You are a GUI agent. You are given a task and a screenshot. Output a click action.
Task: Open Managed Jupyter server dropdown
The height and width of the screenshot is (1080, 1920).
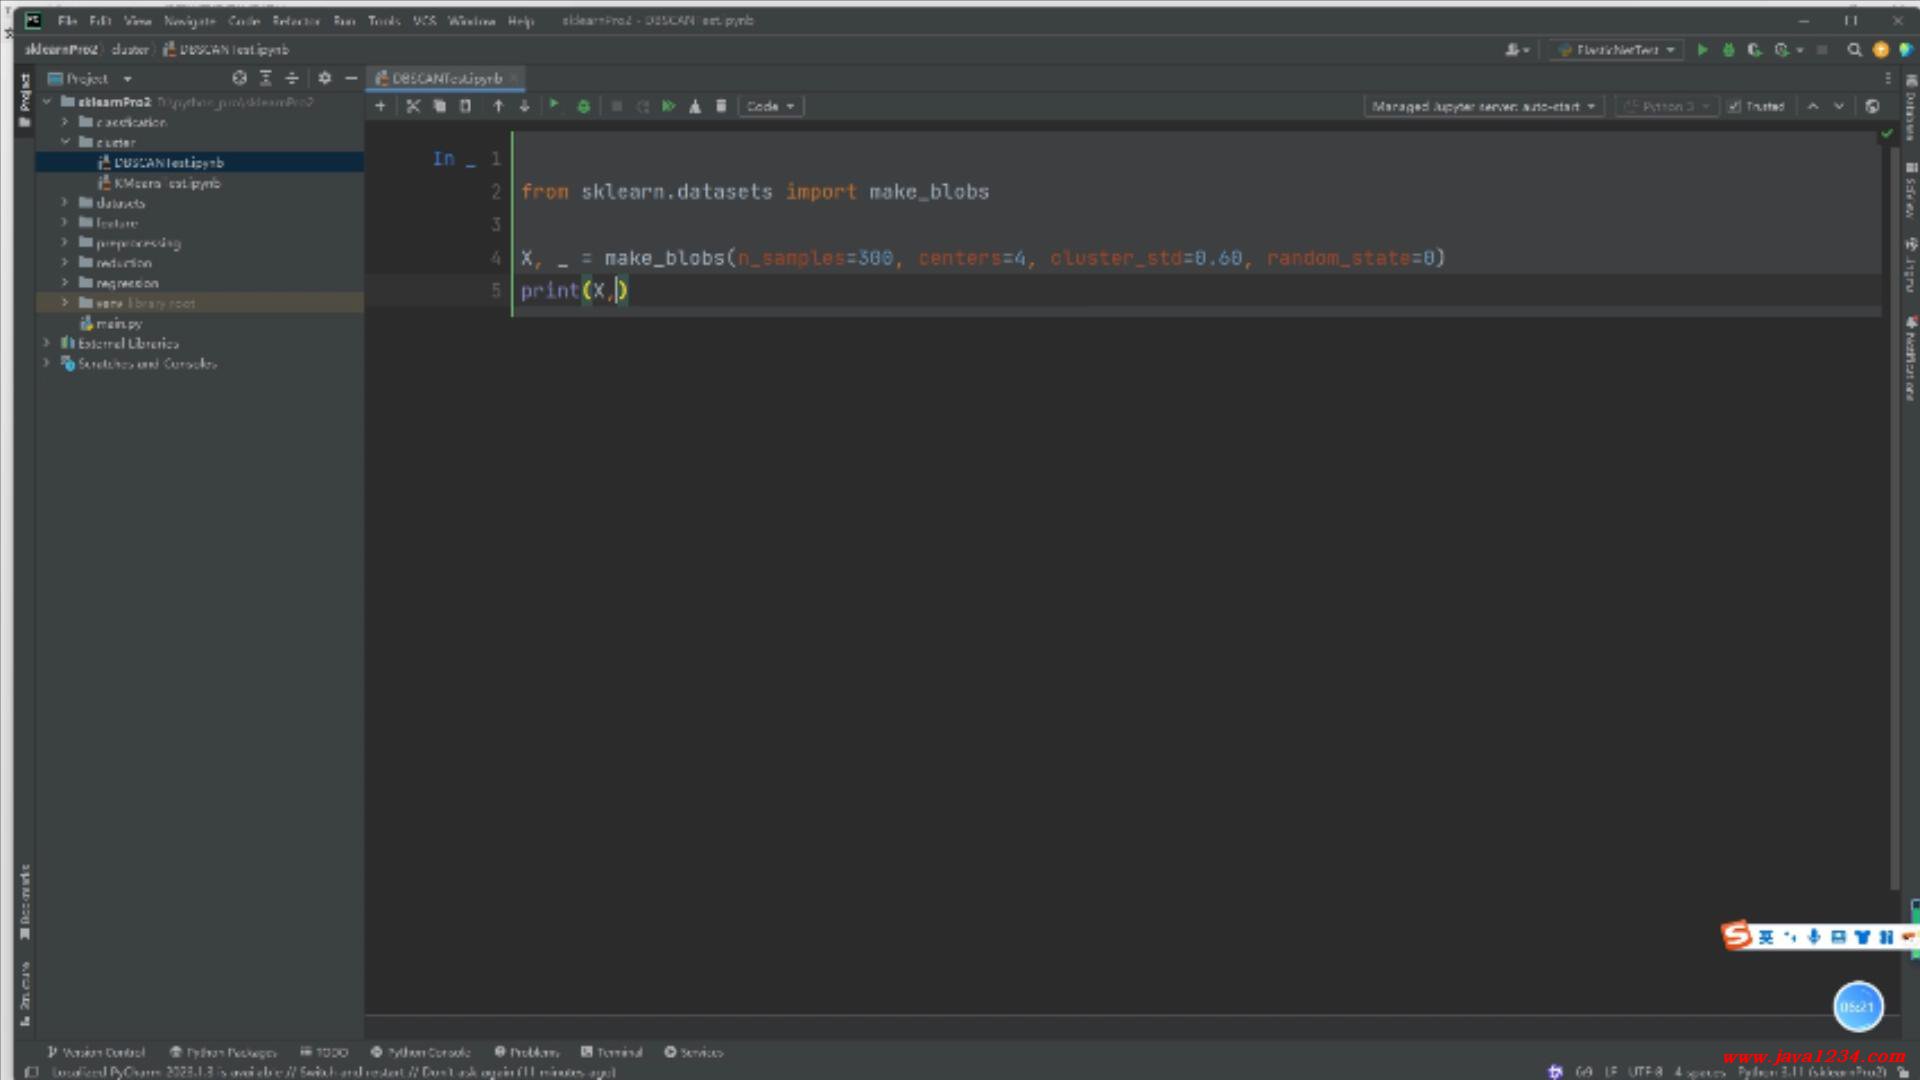click(x=1483, y=106)
